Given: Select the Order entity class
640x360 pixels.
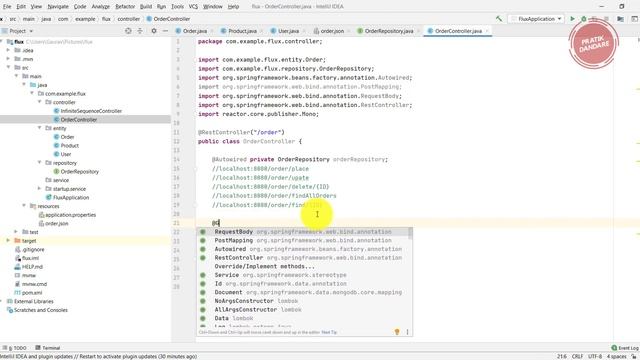Looking at the screenshot, I should 67,137.
